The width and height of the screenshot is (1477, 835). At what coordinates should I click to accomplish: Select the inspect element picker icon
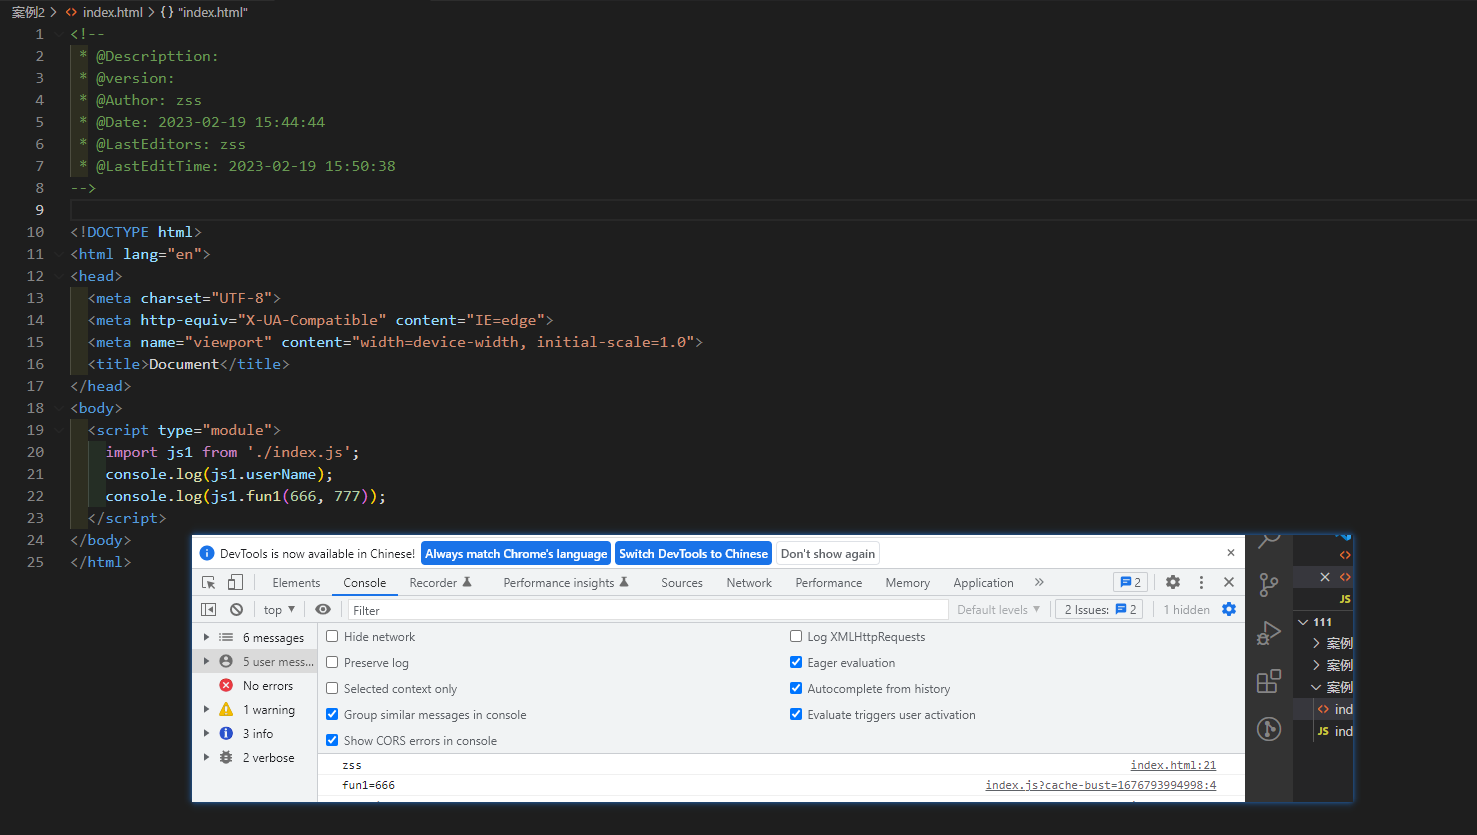point(209,582)
